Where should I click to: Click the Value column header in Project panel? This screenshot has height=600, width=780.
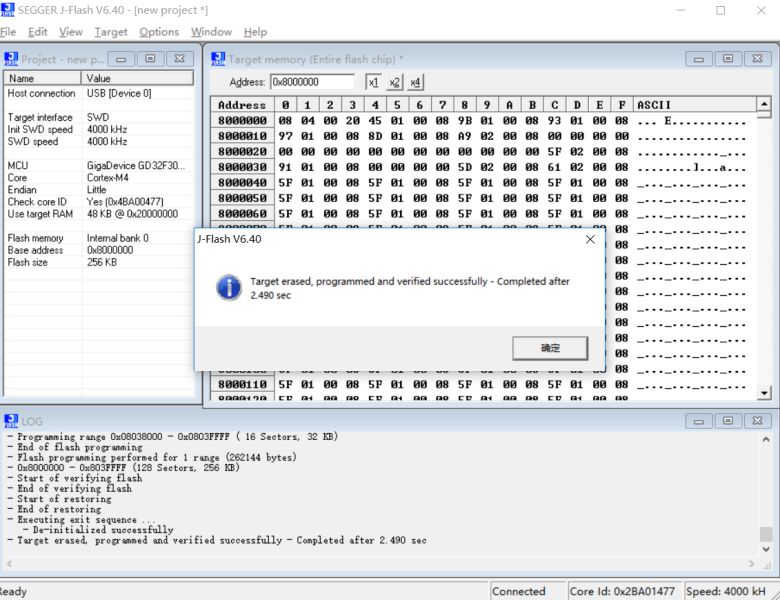[x=137, y=78]
